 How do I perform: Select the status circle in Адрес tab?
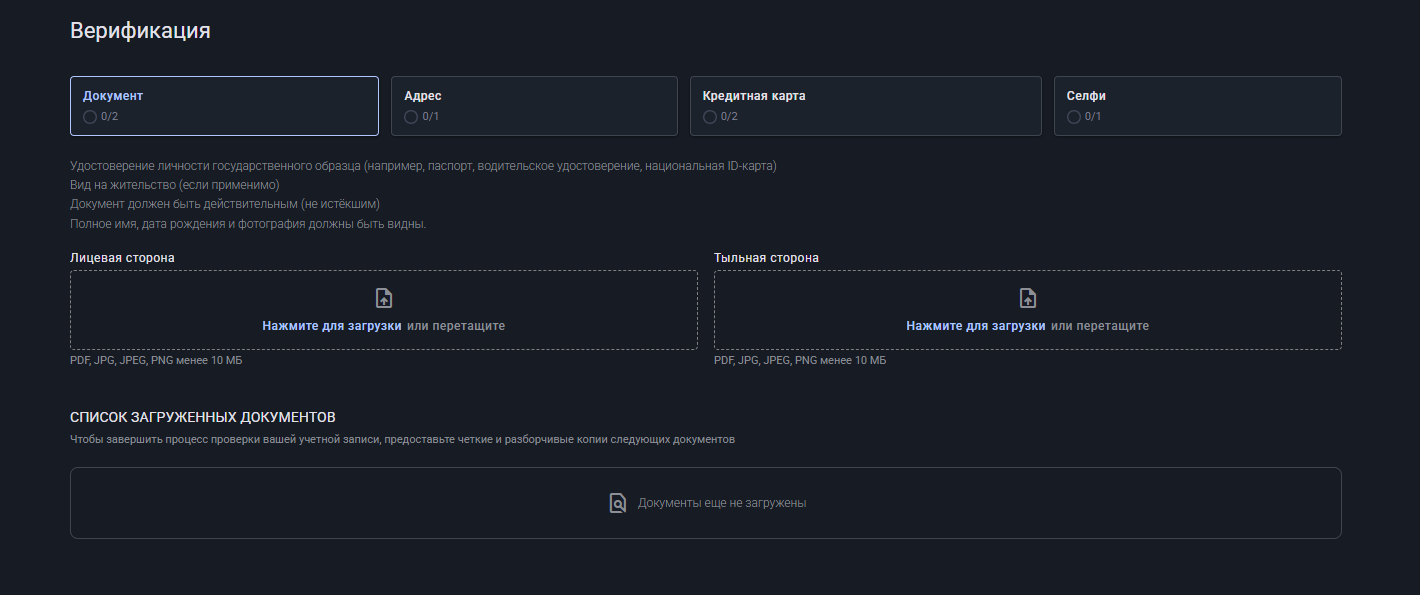tap(411, 117)
